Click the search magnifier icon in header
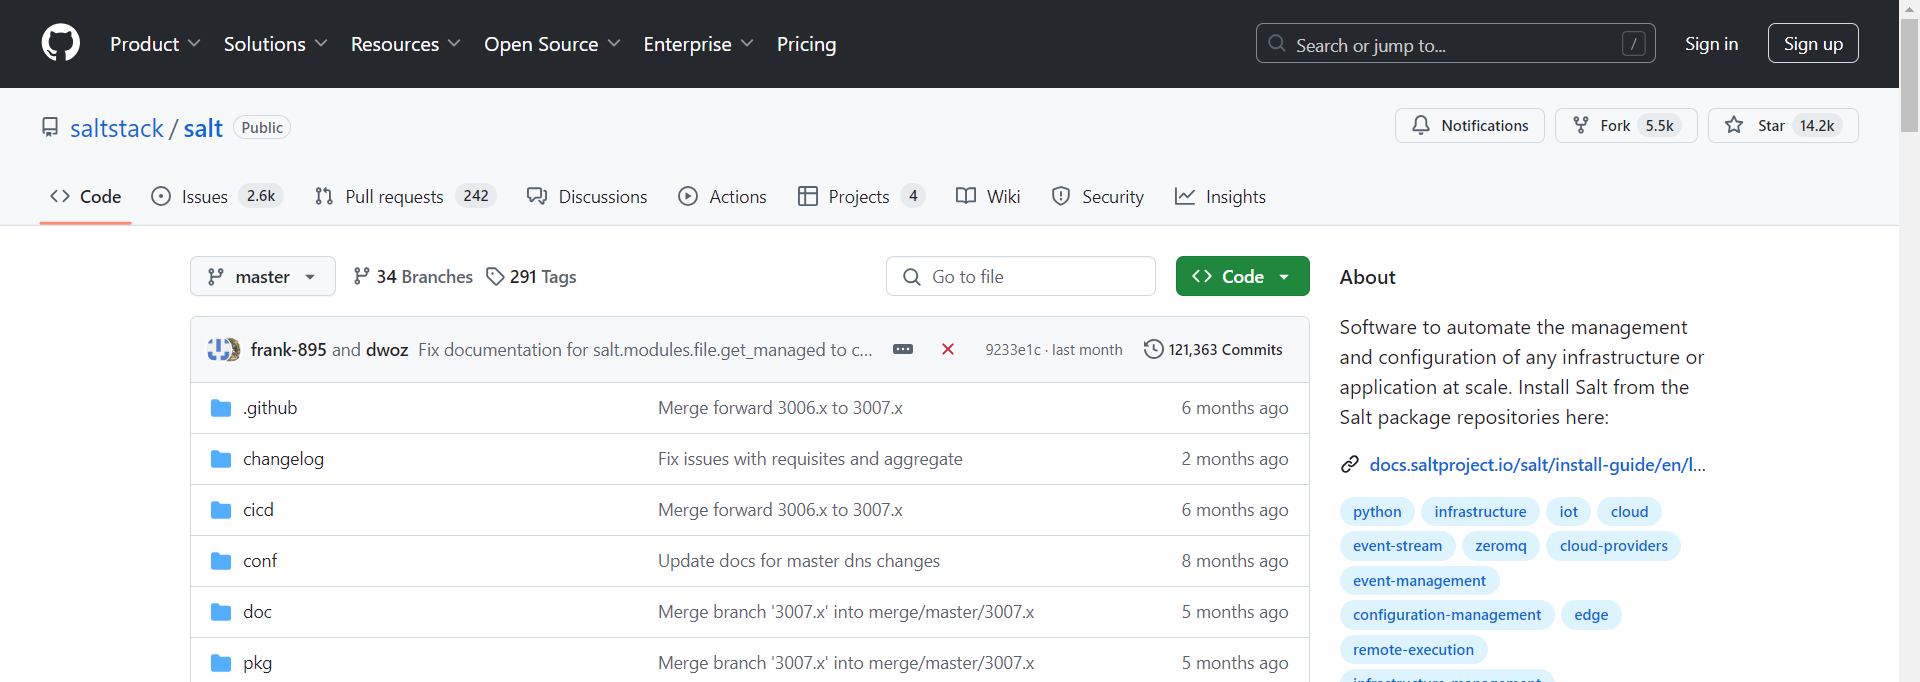The image size is (1920, 682). pyautogui.click(x=1277, y=43)
